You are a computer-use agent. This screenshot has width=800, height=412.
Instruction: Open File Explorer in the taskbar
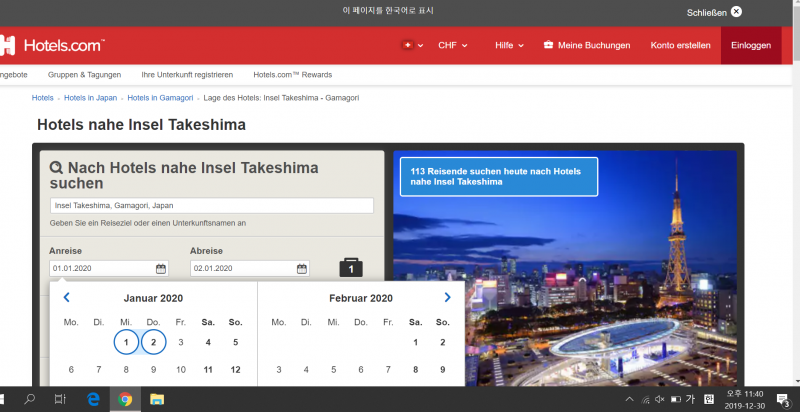(157, 399)
